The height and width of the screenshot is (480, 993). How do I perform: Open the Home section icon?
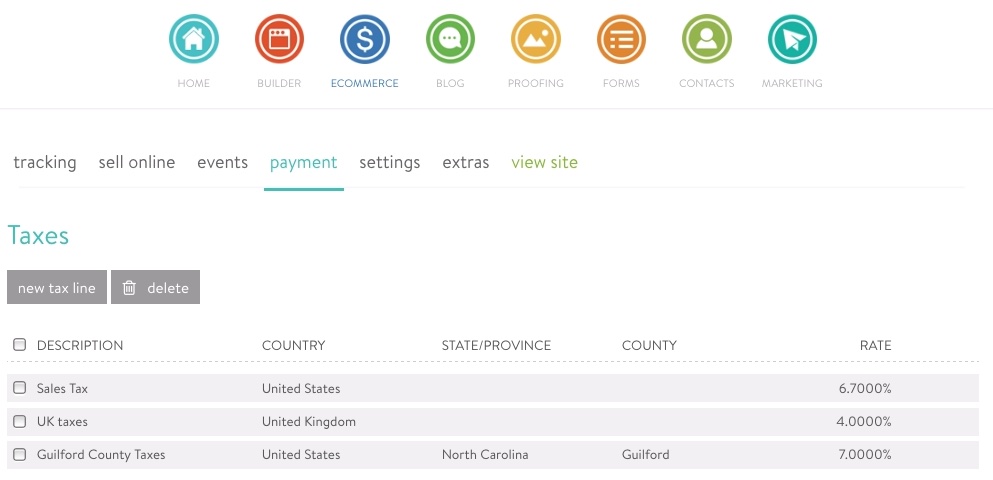[x=194, y=40]
